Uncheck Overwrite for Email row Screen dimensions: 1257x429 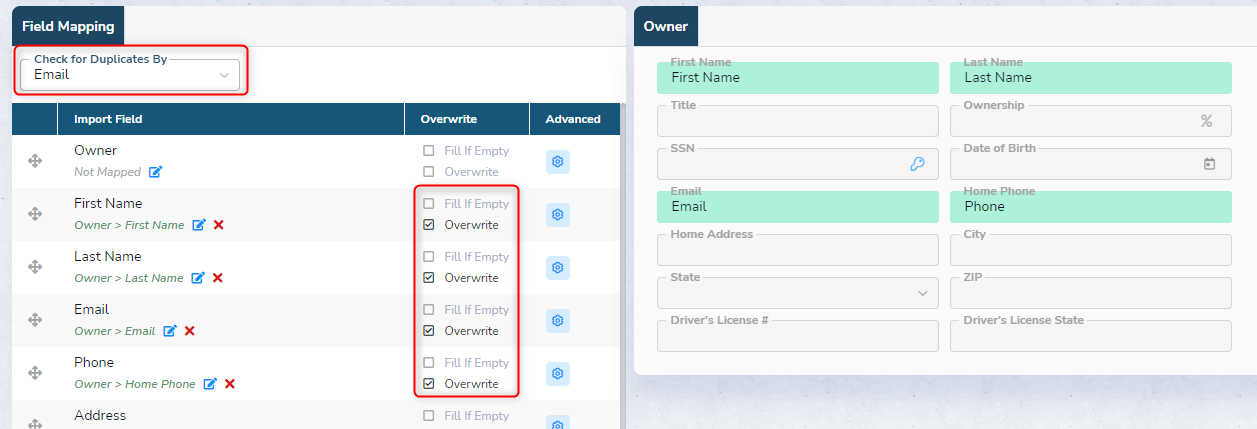pyautogui.click(x=429, y=331)
